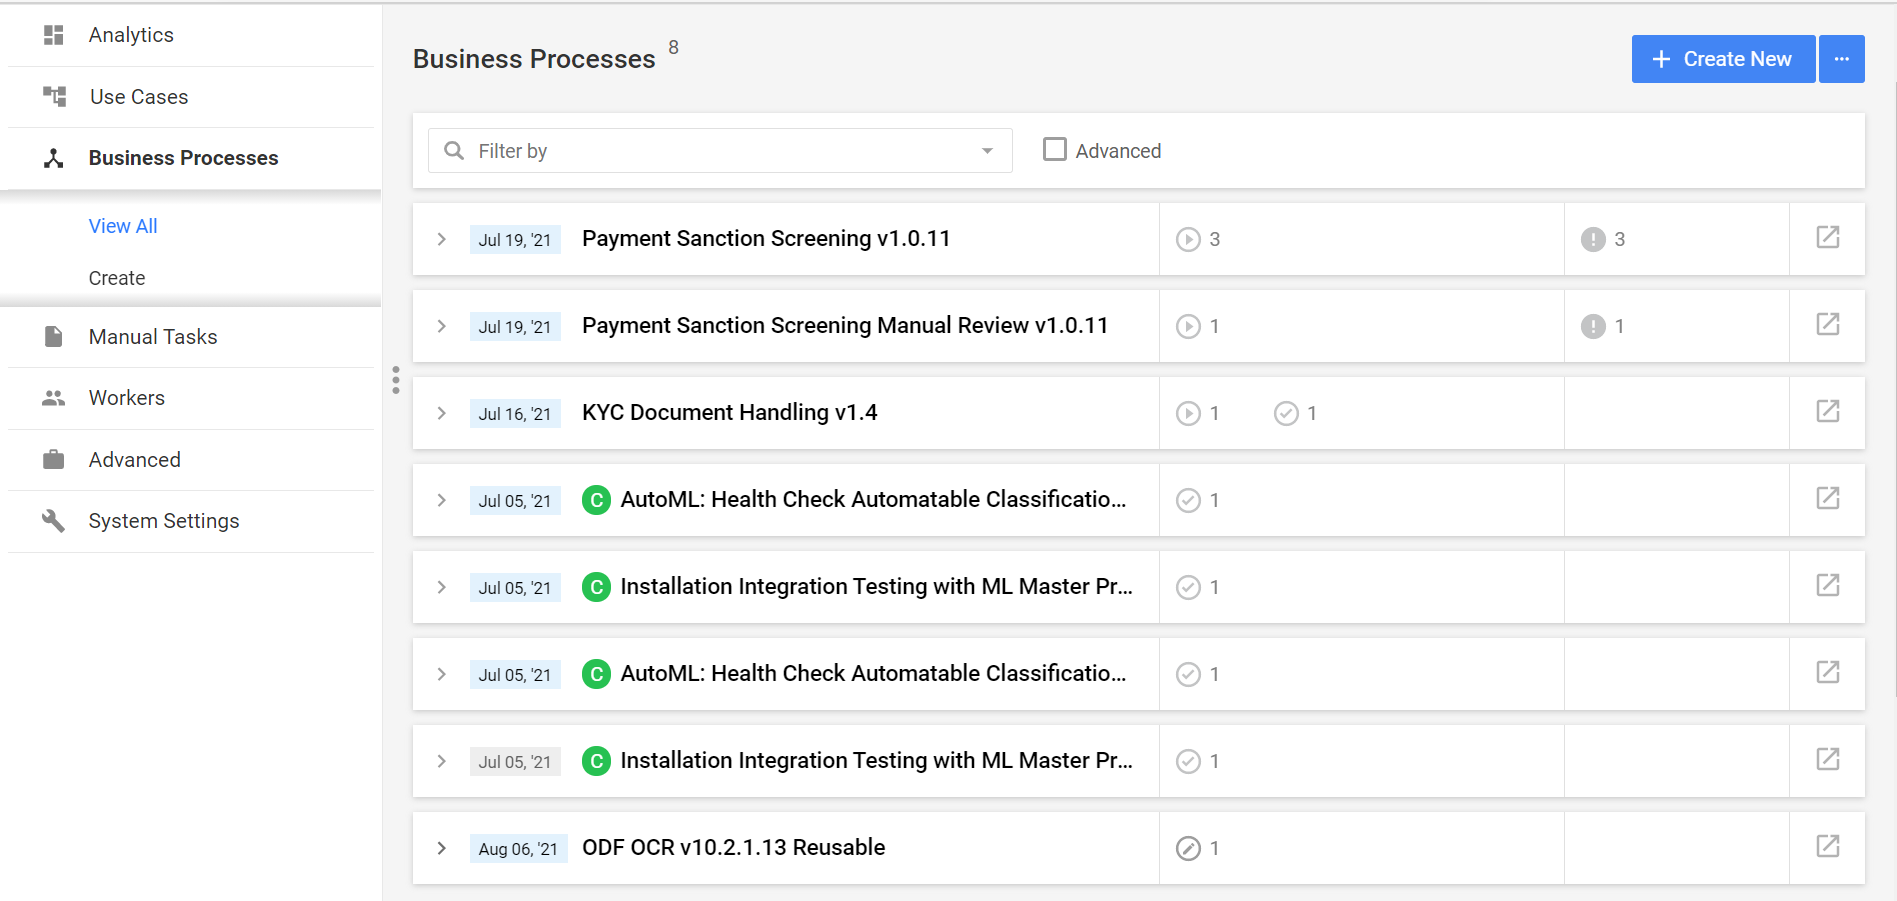Click Payment Sanction Screening Manual Review v1.0.11 title
Image resolution: width=1897 pixels, height=901 pixels.
(845, 326)
